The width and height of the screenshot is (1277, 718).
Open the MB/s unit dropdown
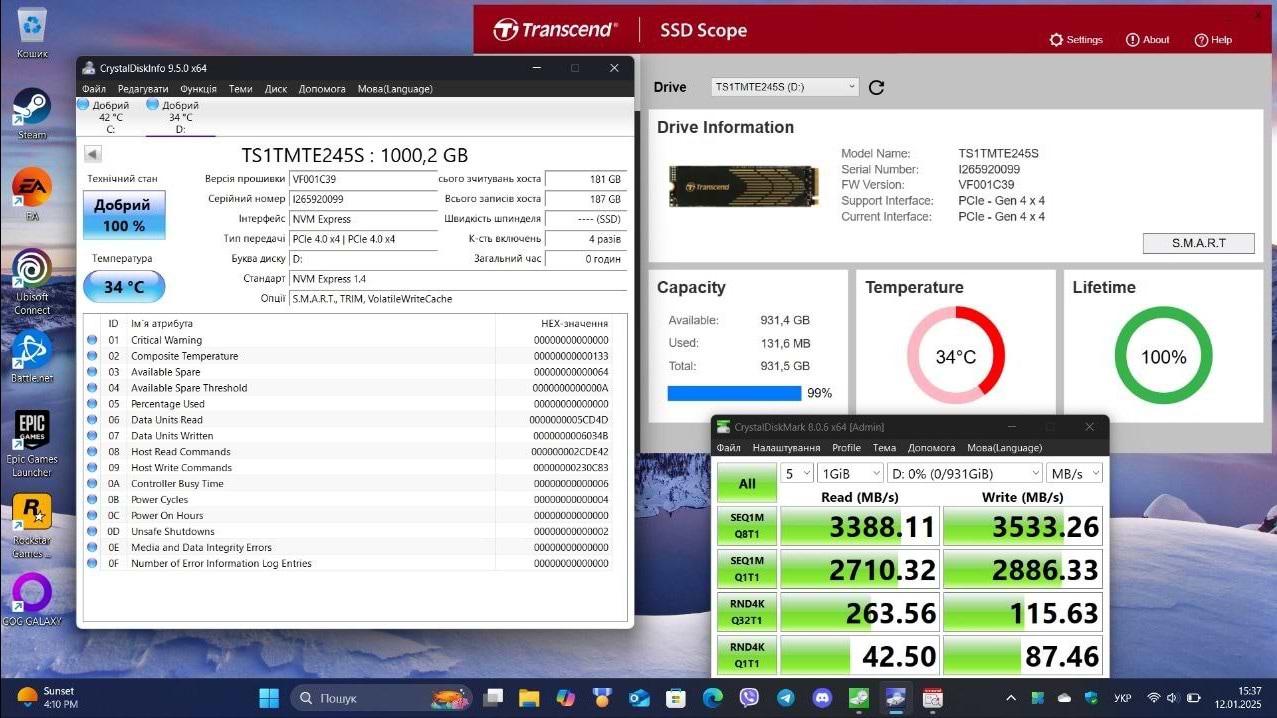(x=1074, y=473)
